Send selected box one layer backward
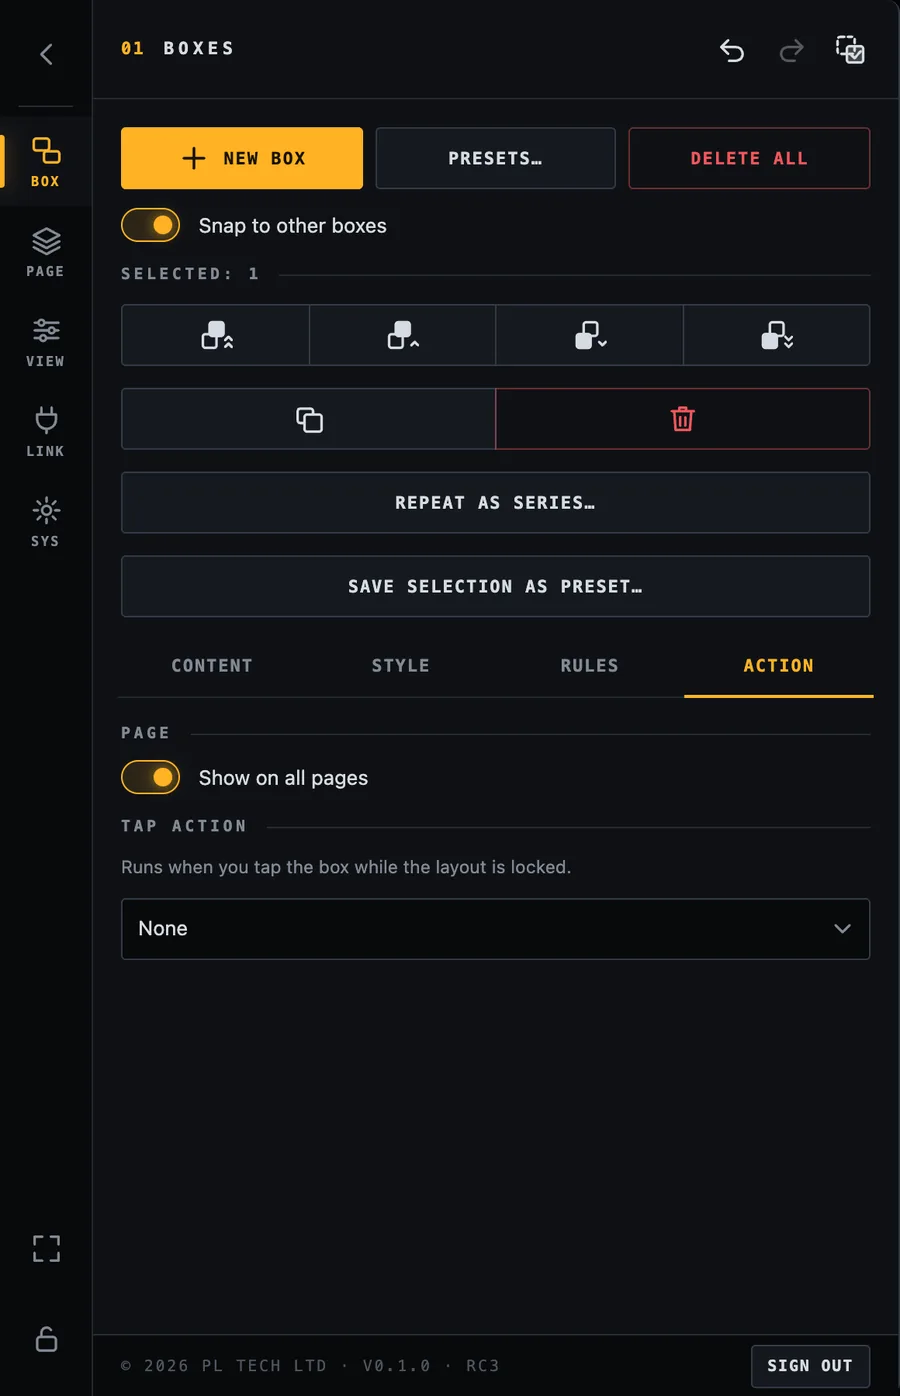The image size is (900, 1396). [590, 335]
